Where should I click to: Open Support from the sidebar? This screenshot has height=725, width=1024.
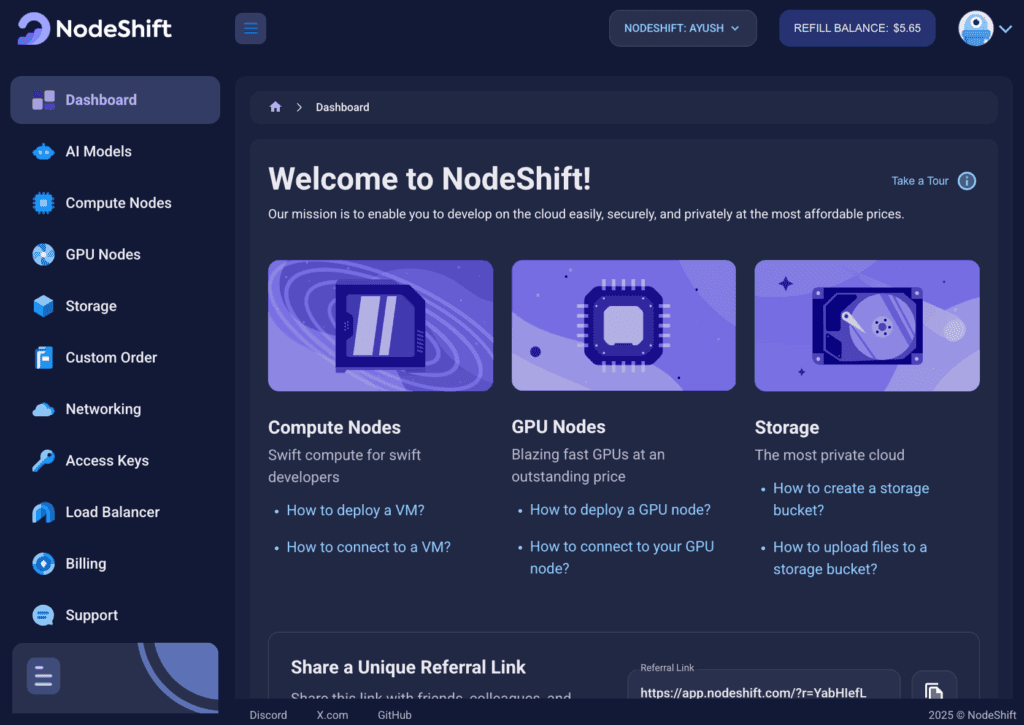(115, 615)
